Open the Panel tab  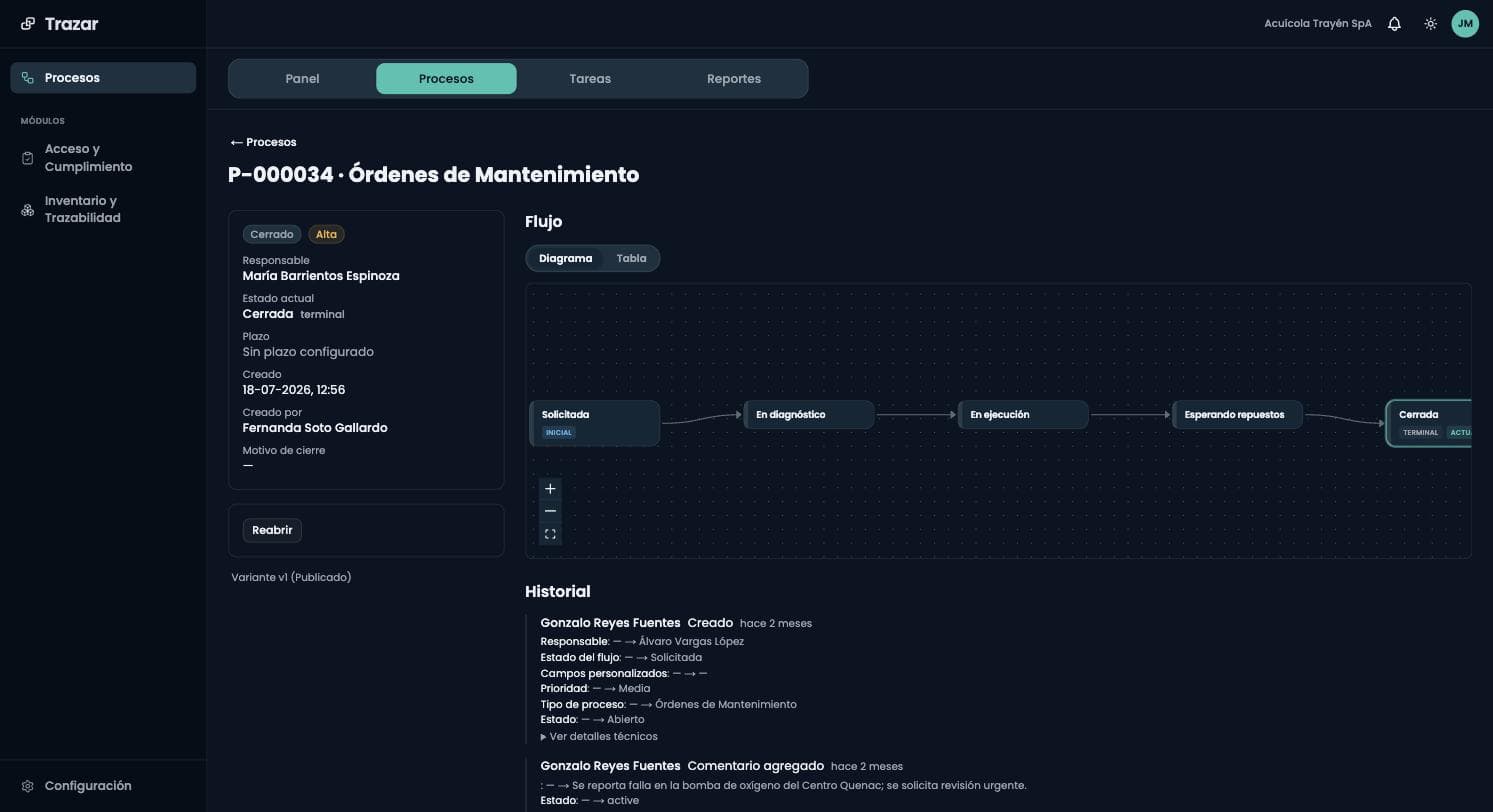point(302,79)
